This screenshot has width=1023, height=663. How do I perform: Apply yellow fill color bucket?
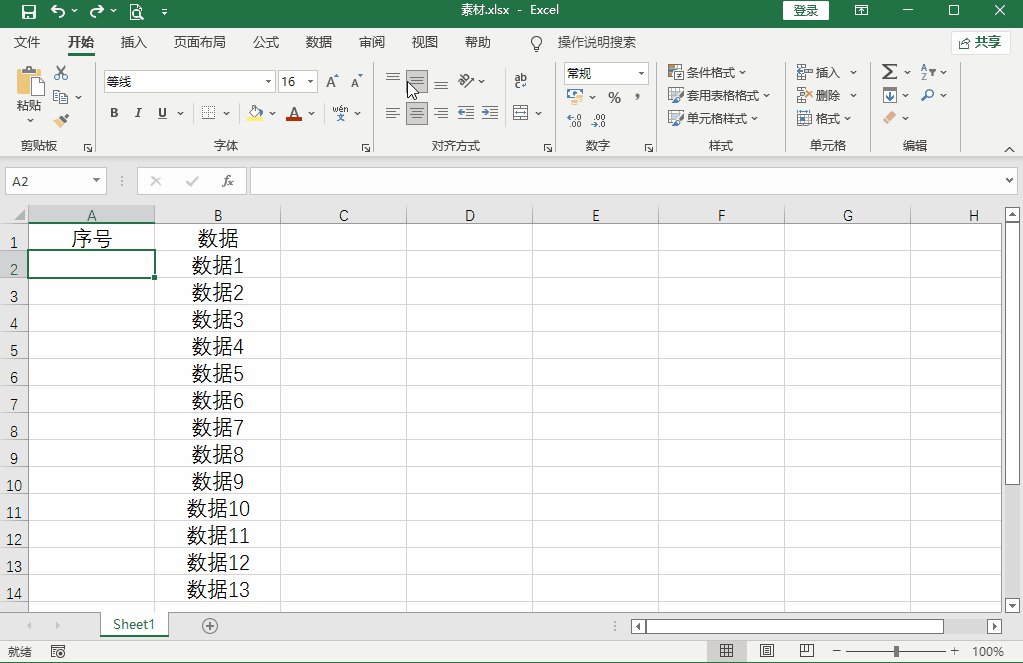click(255, 113)
